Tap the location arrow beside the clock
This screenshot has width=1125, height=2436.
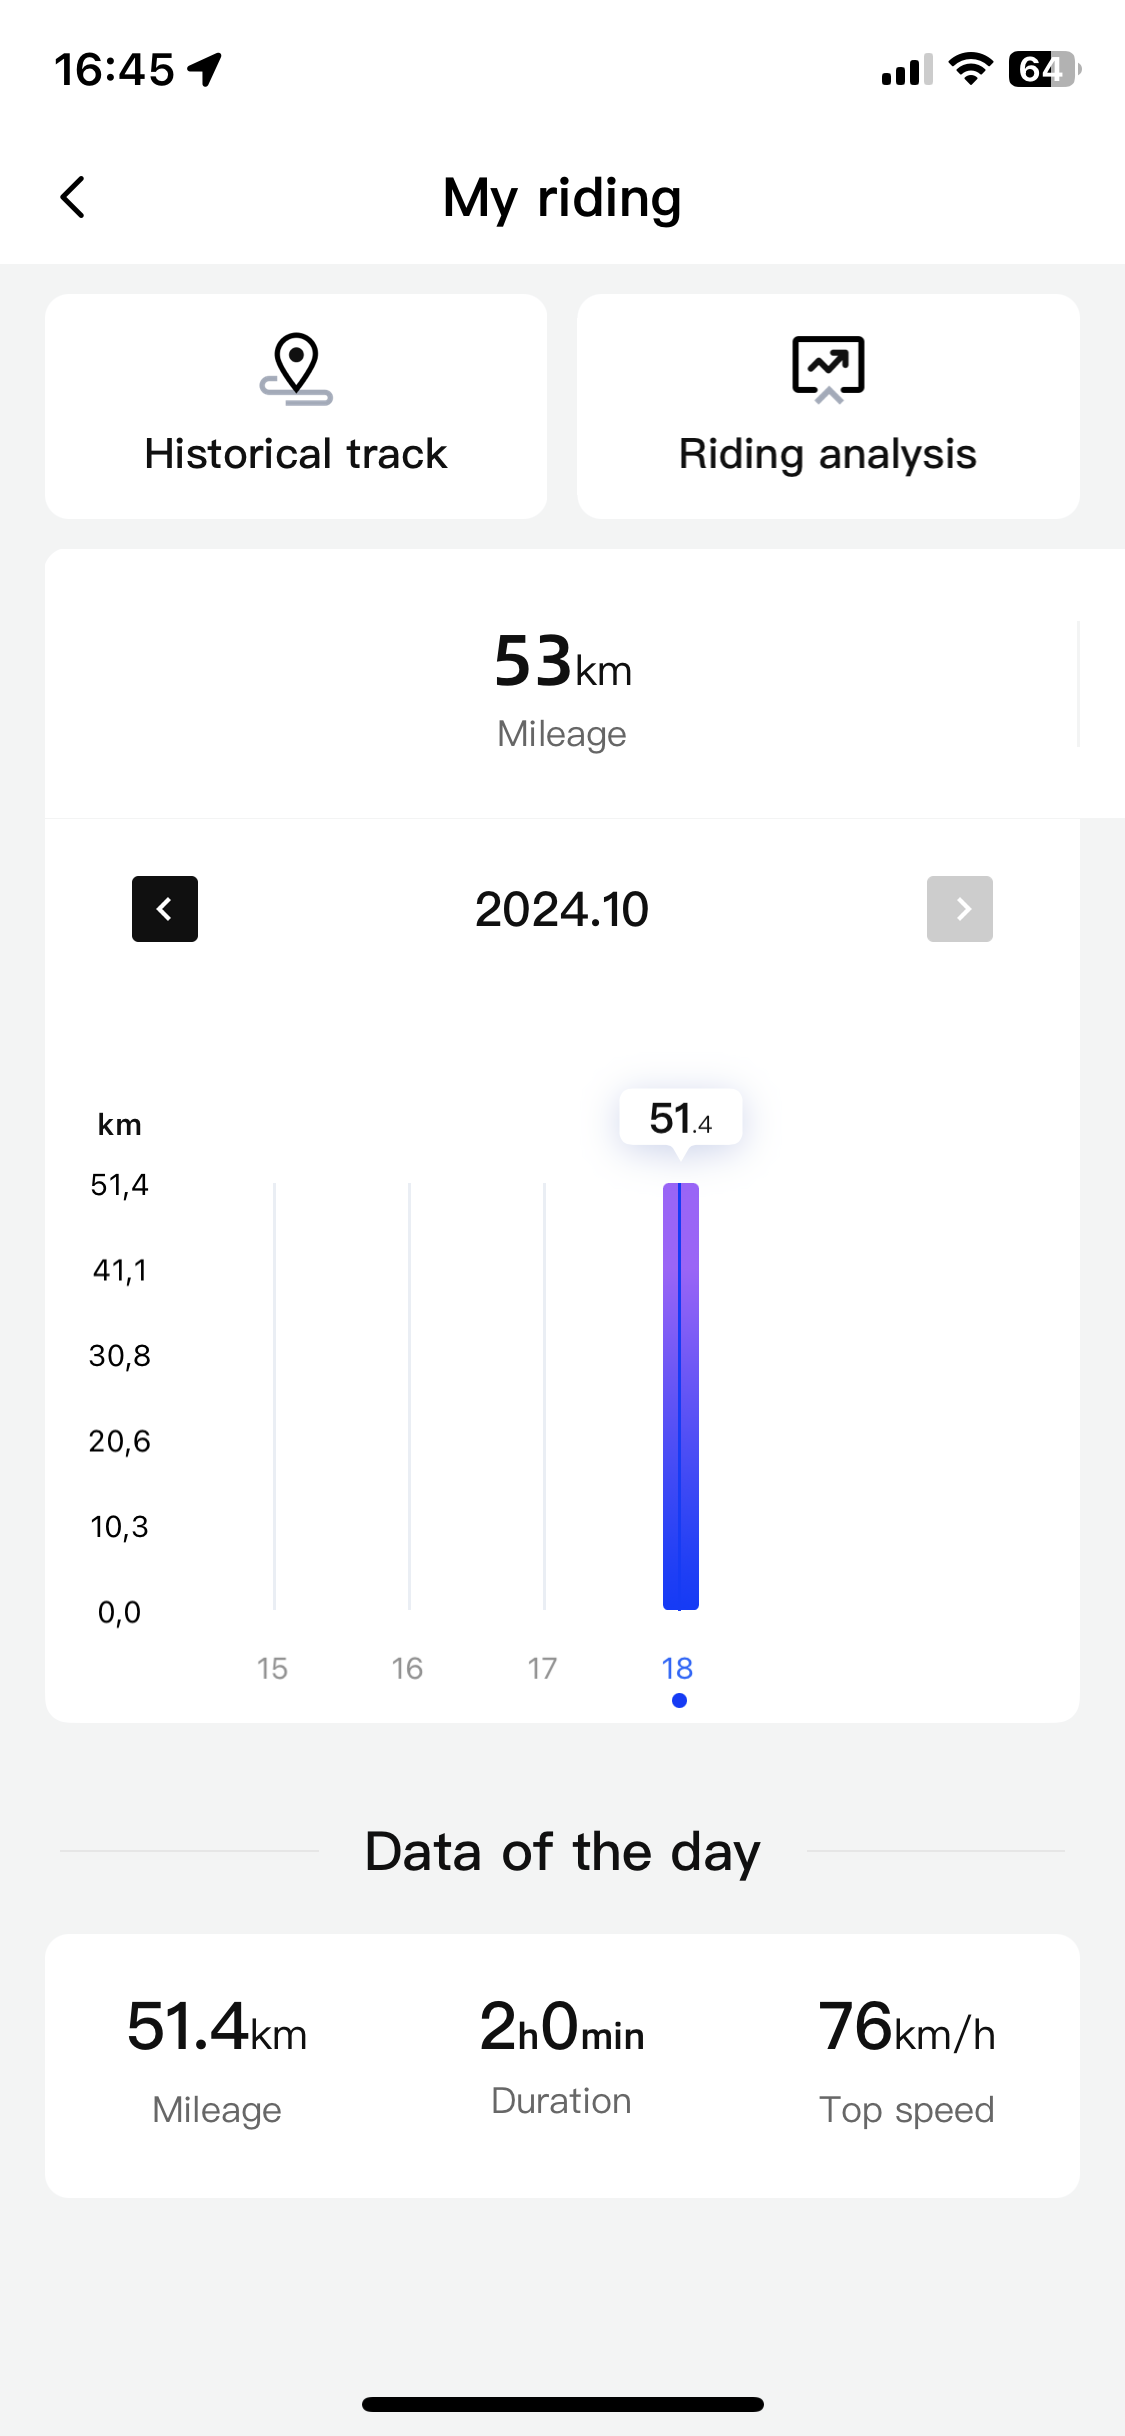[205, 70]
